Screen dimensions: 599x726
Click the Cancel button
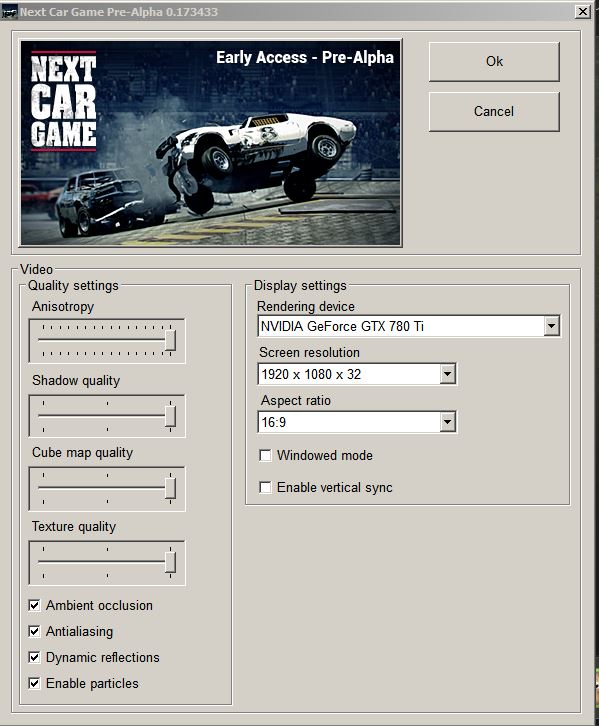tap(494, 112)
